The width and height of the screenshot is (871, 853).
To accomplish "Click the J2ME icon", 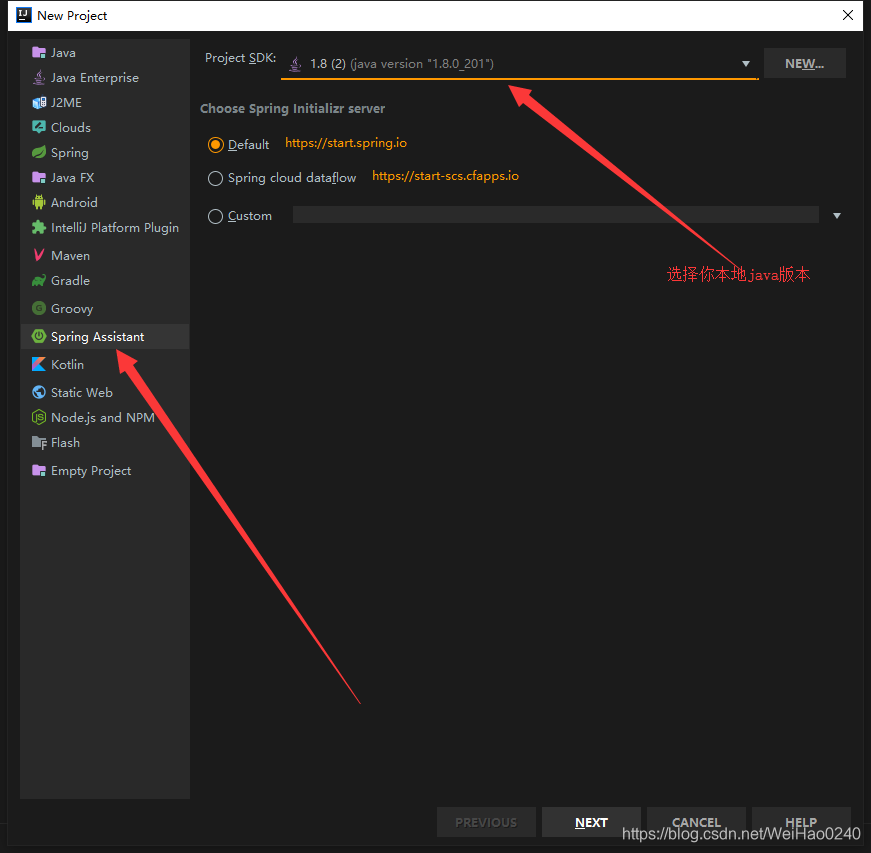I will 39,103.
